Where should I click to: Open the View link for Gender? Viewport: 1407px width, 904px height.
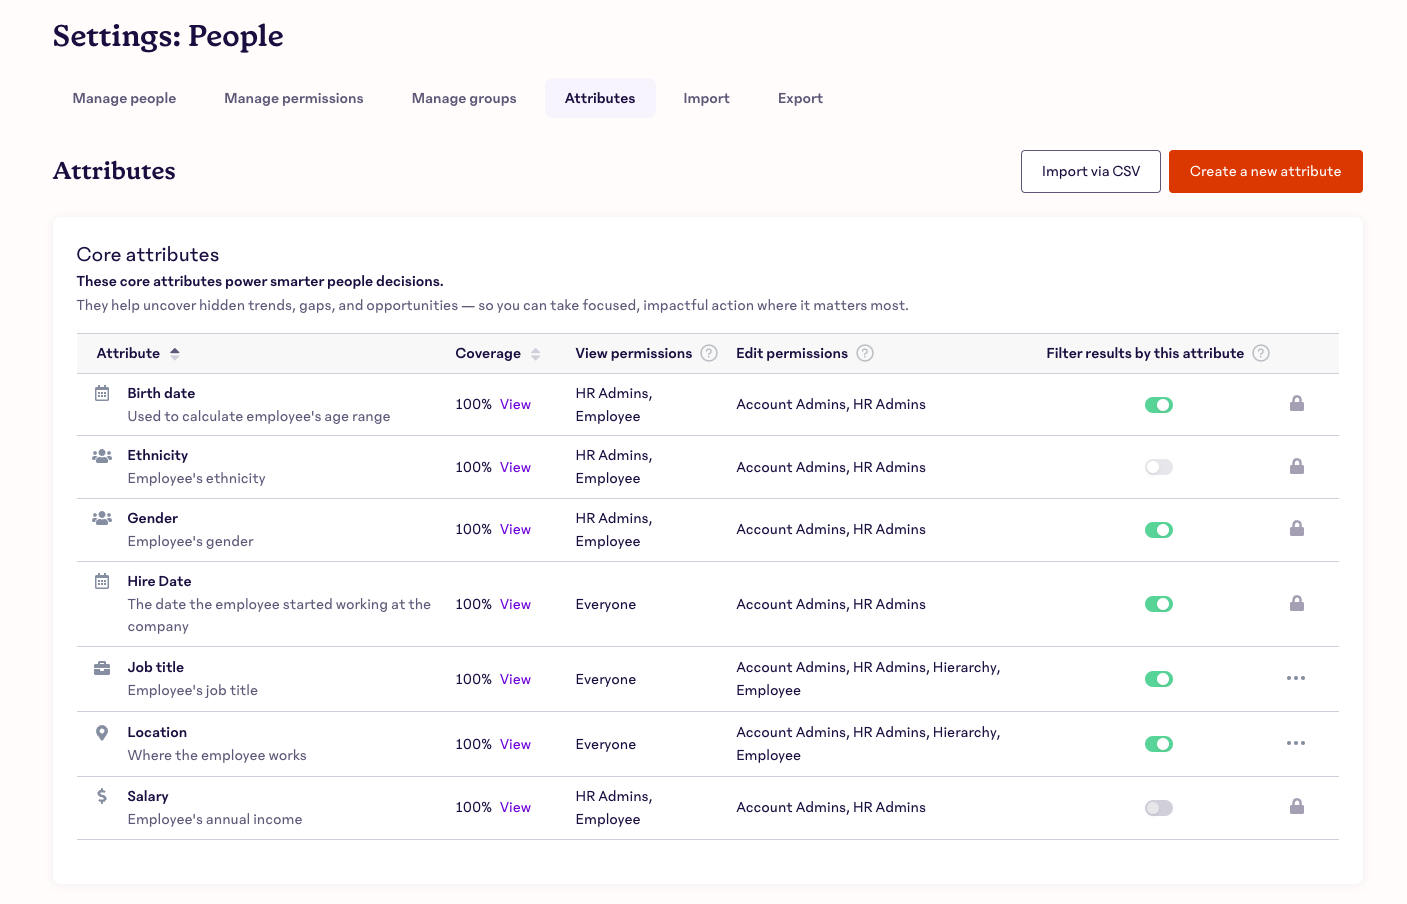point(515,529)
